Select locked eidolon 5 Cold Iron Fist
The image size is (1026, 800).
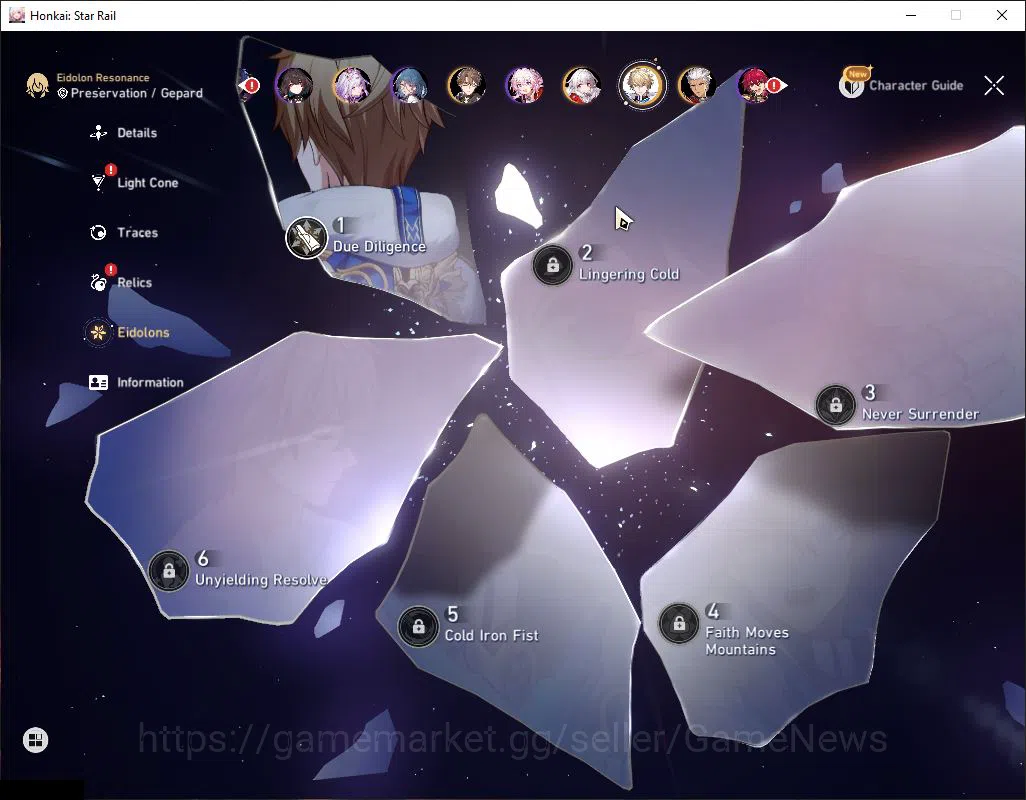pyautogui.click(x=418, y=627)
